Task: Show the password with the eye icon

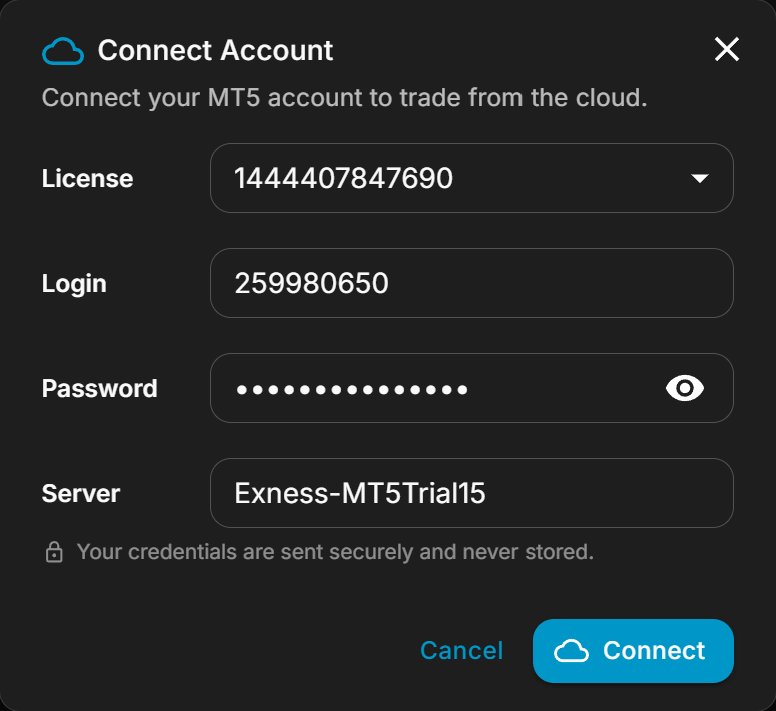Action: click(685, 388)
